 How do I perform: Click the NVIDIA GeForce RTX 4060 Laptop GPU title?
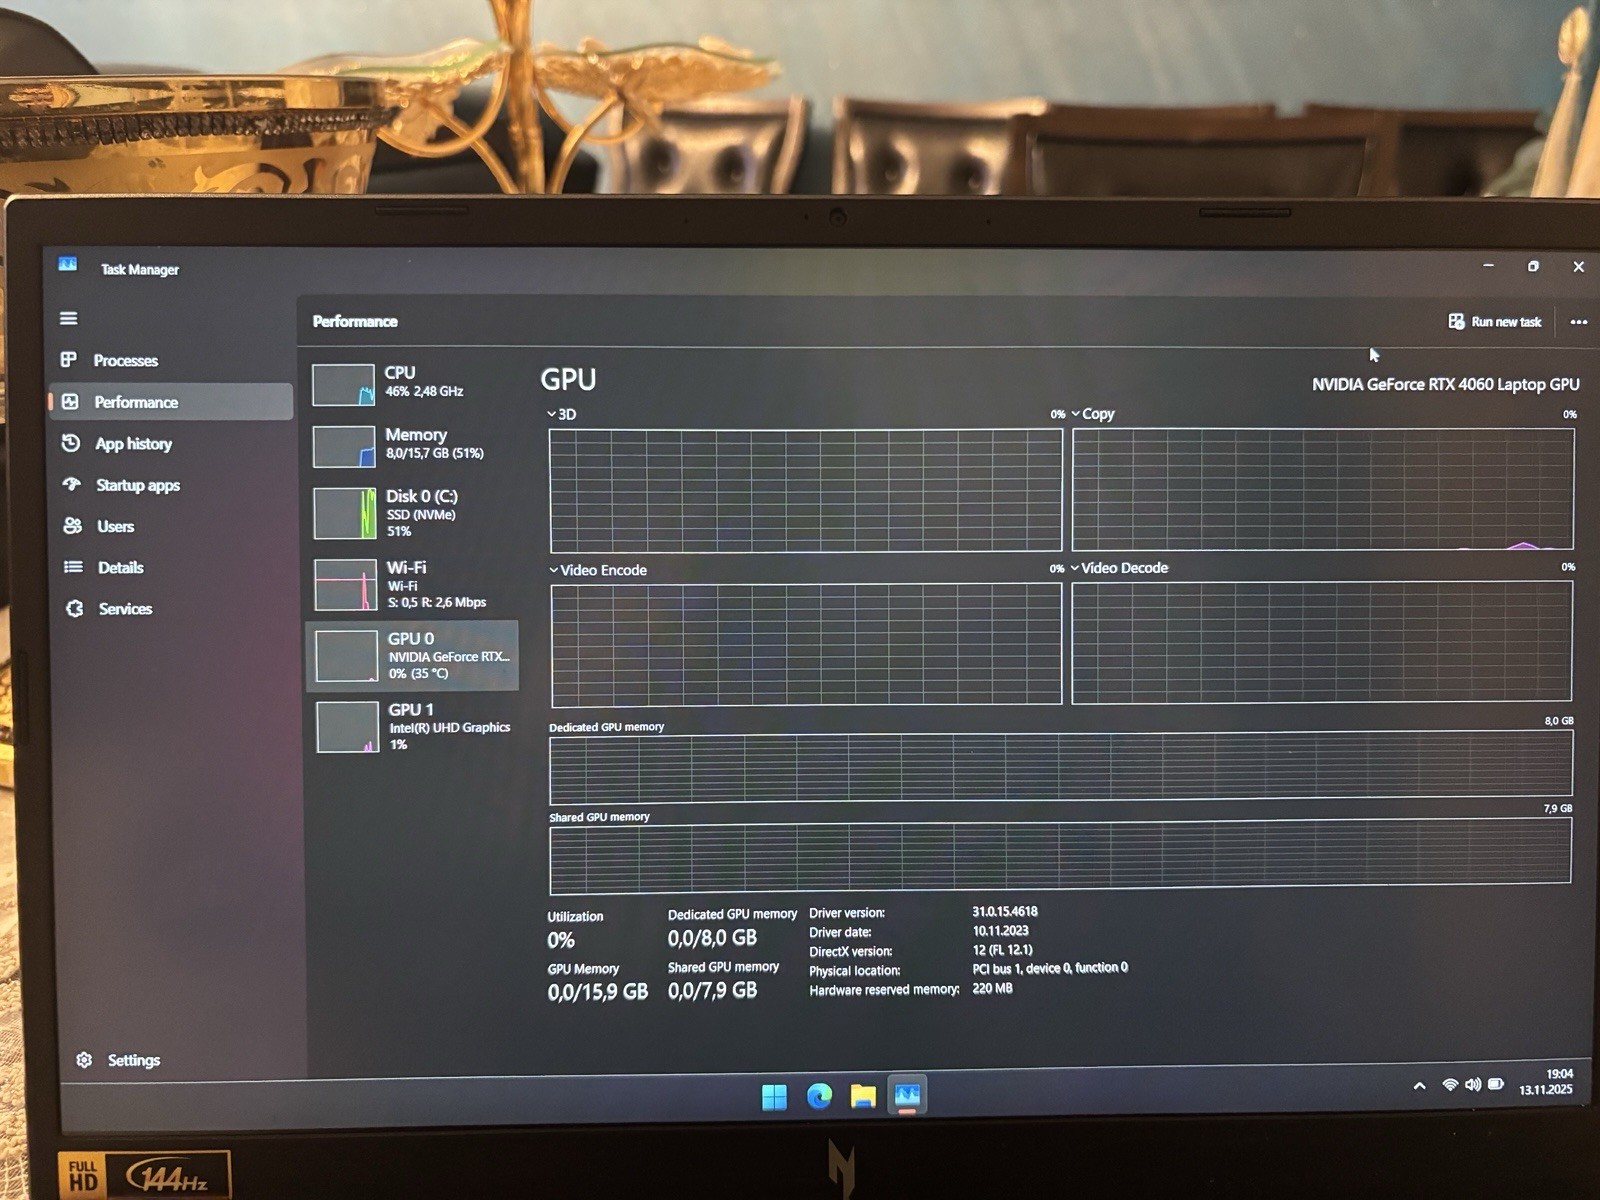[x=1445, y=384]
